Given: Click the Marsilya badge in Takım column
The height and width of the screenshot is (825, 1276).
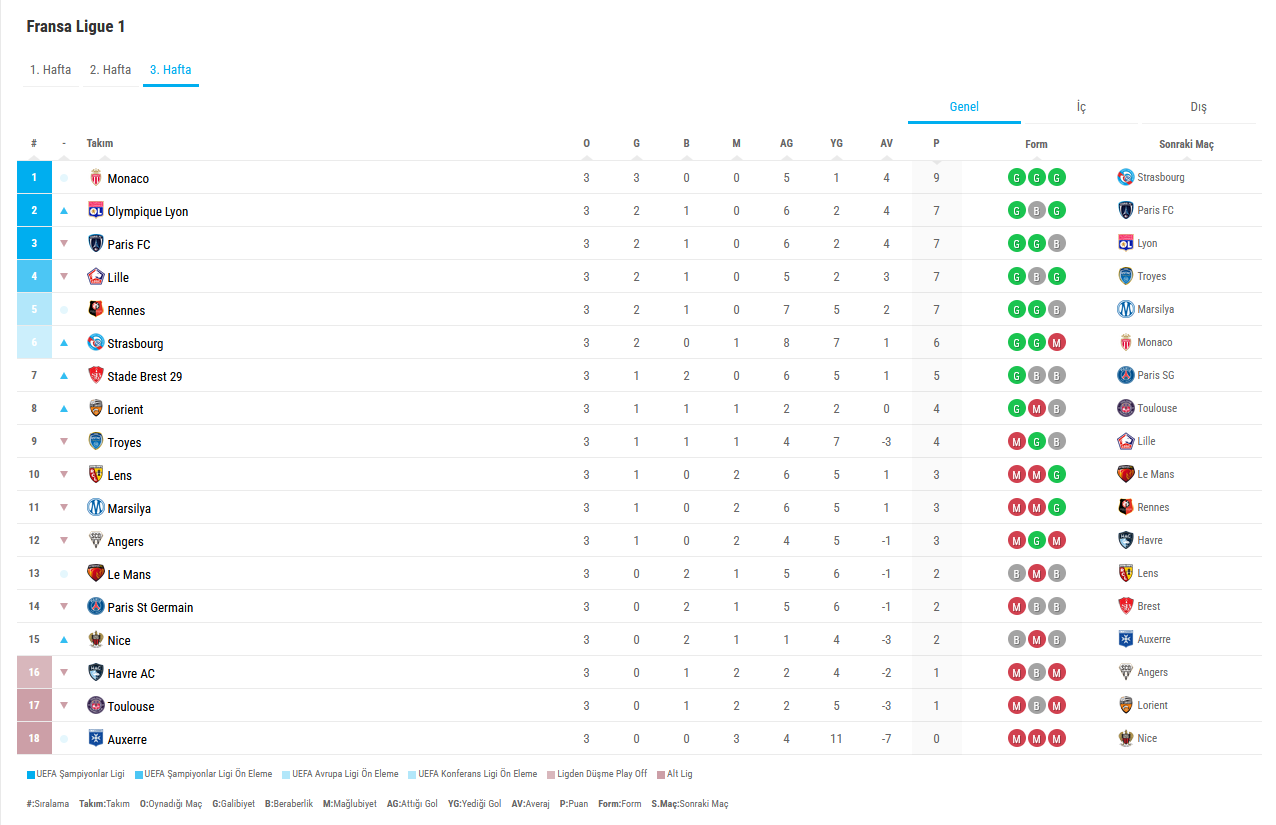Looking at the screenshot, I should click(96, 508).
